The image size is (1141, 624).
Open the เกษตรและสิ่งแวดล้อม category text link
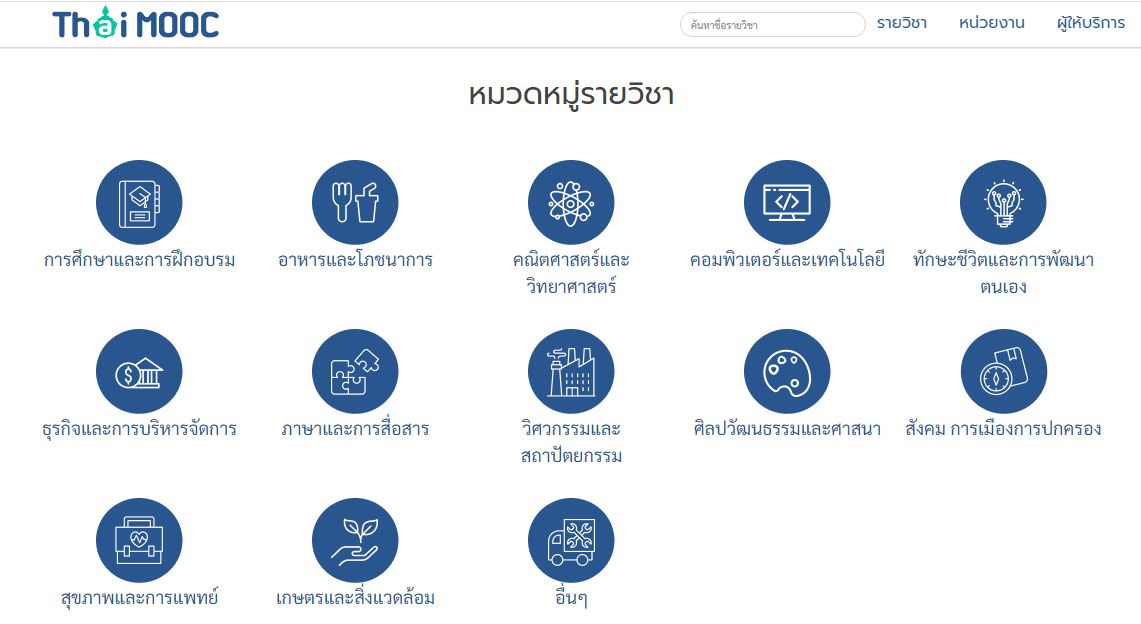click(355, 599)
